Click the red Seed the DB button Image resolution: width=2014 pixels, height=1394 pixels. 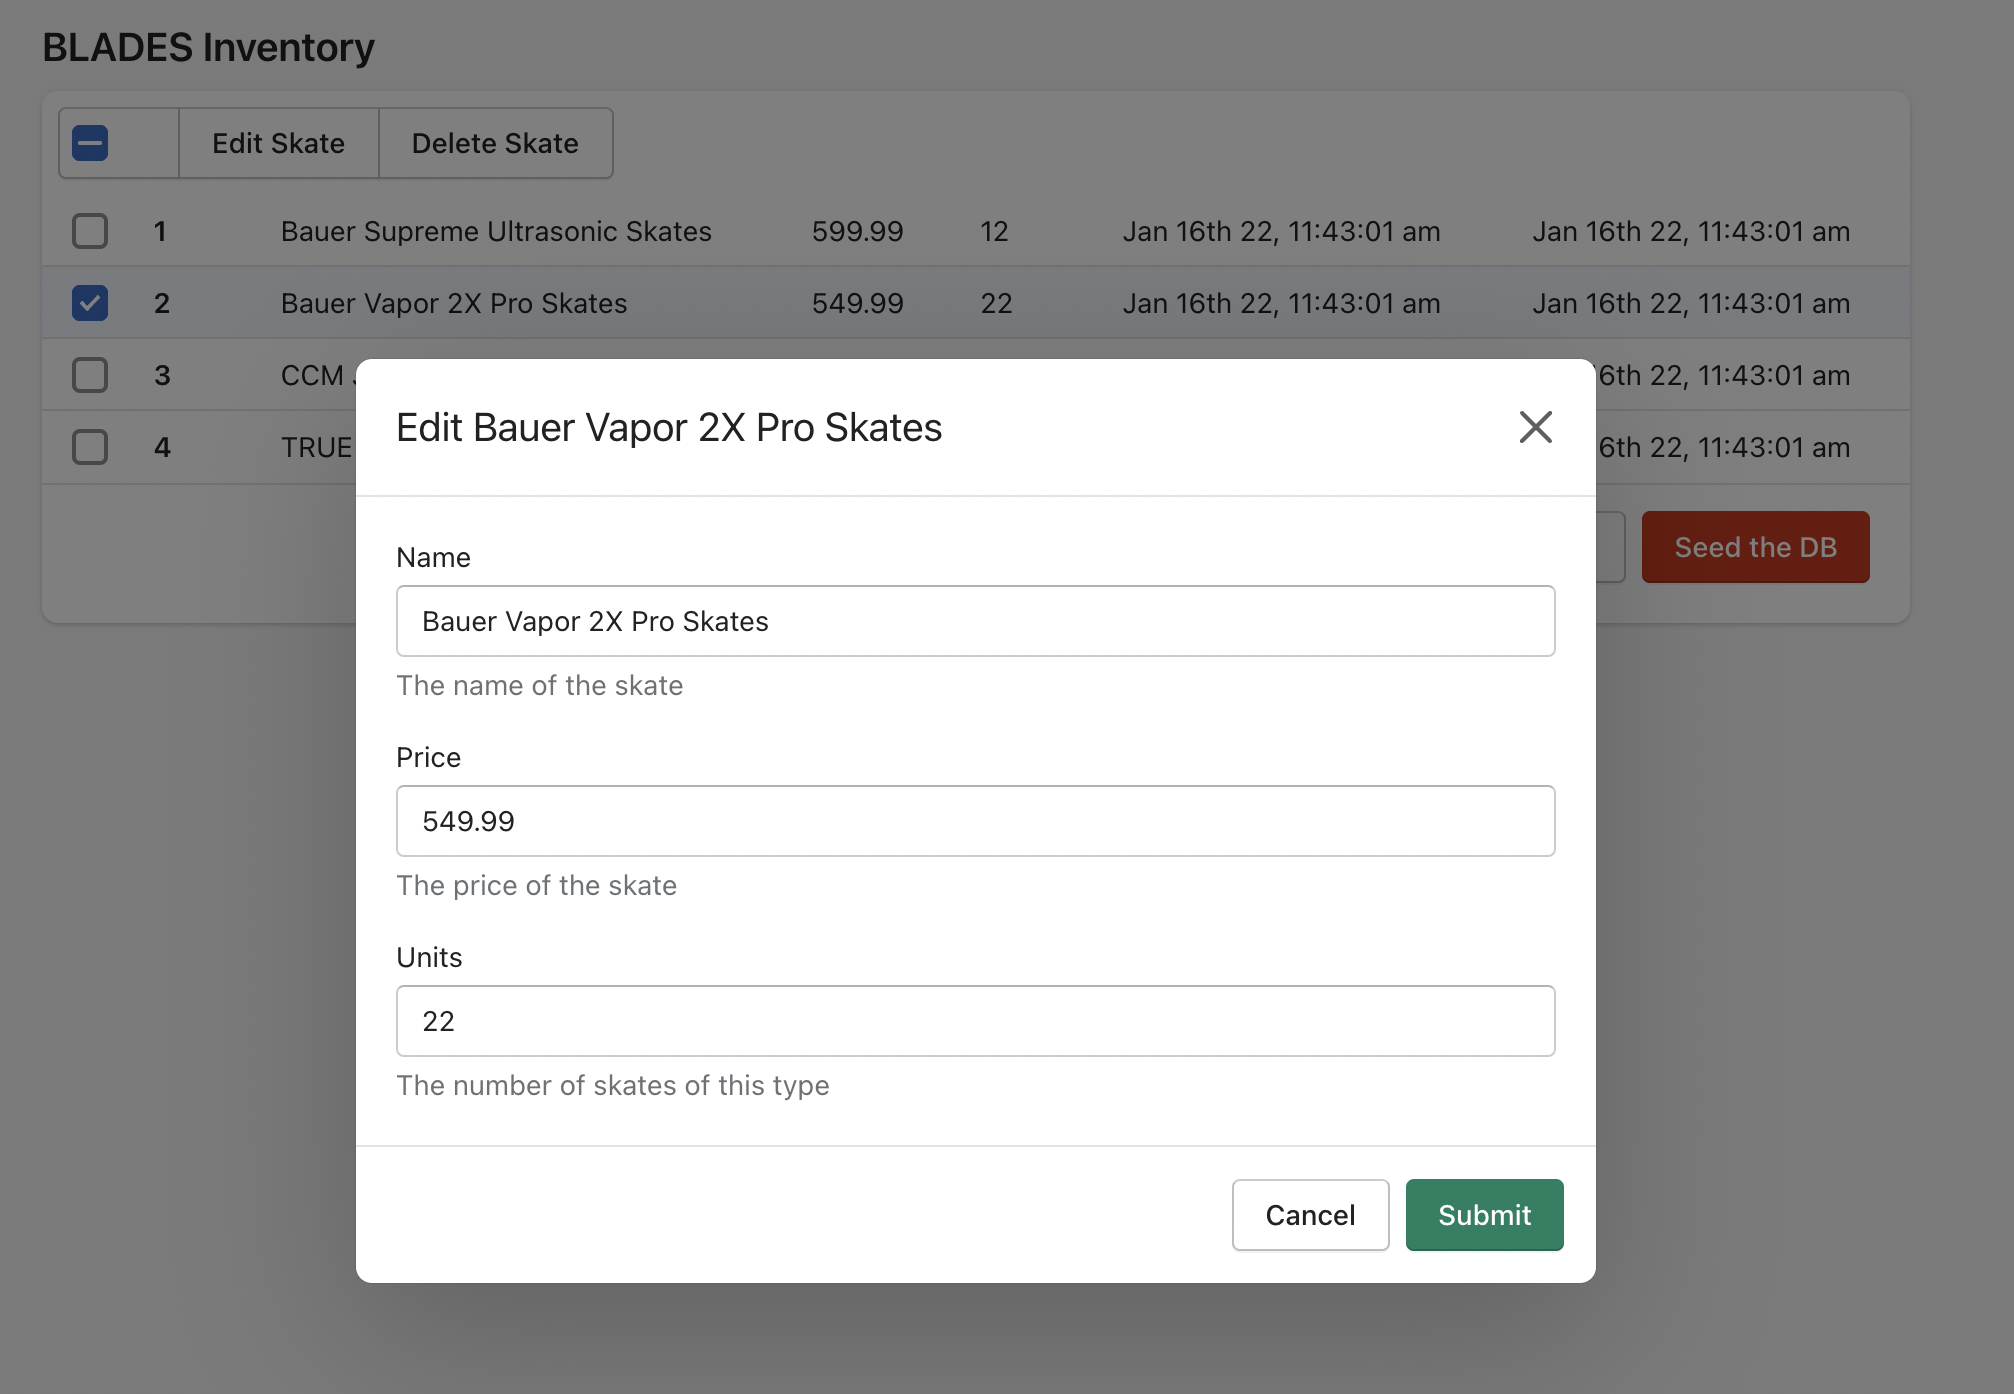tap(1755, 547)
